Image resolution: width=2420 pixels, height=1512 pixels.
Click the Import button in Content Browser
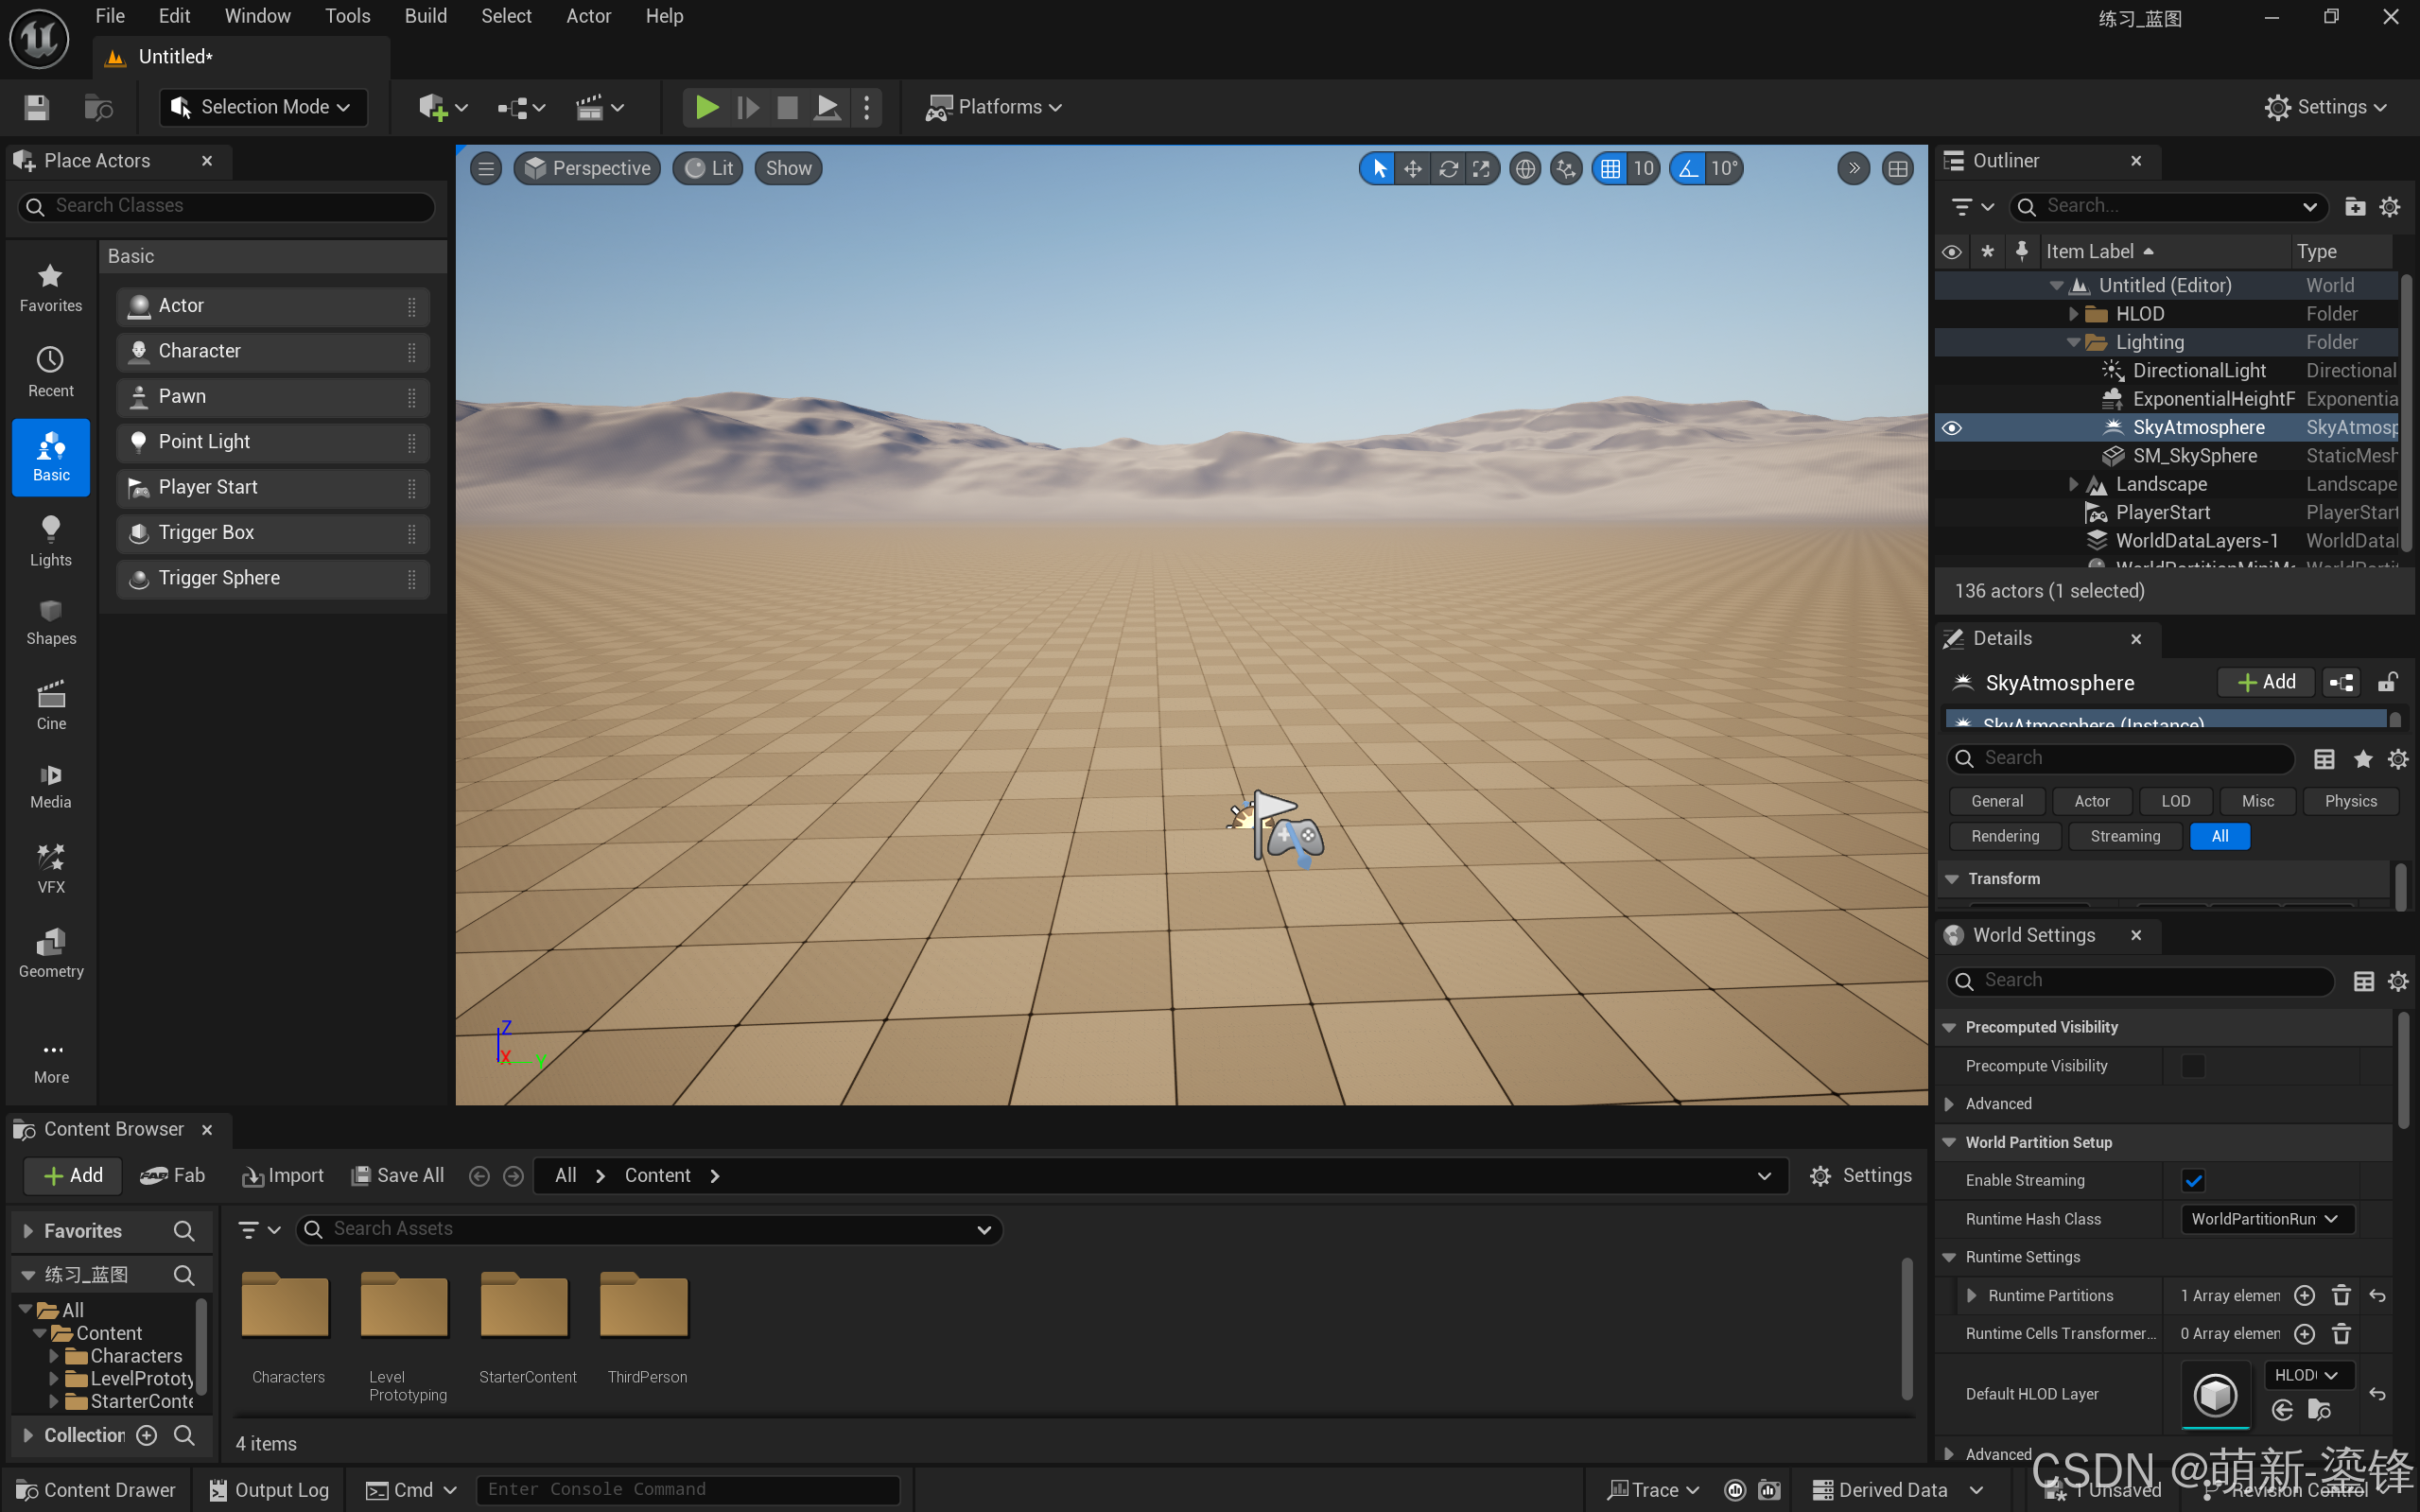[x=283, y=1175]
